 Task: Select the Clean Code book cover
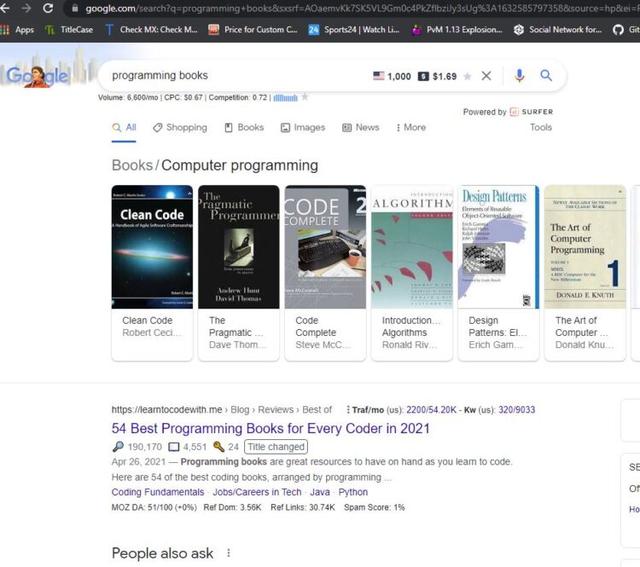pyautogui.click(x=151, y=245)
